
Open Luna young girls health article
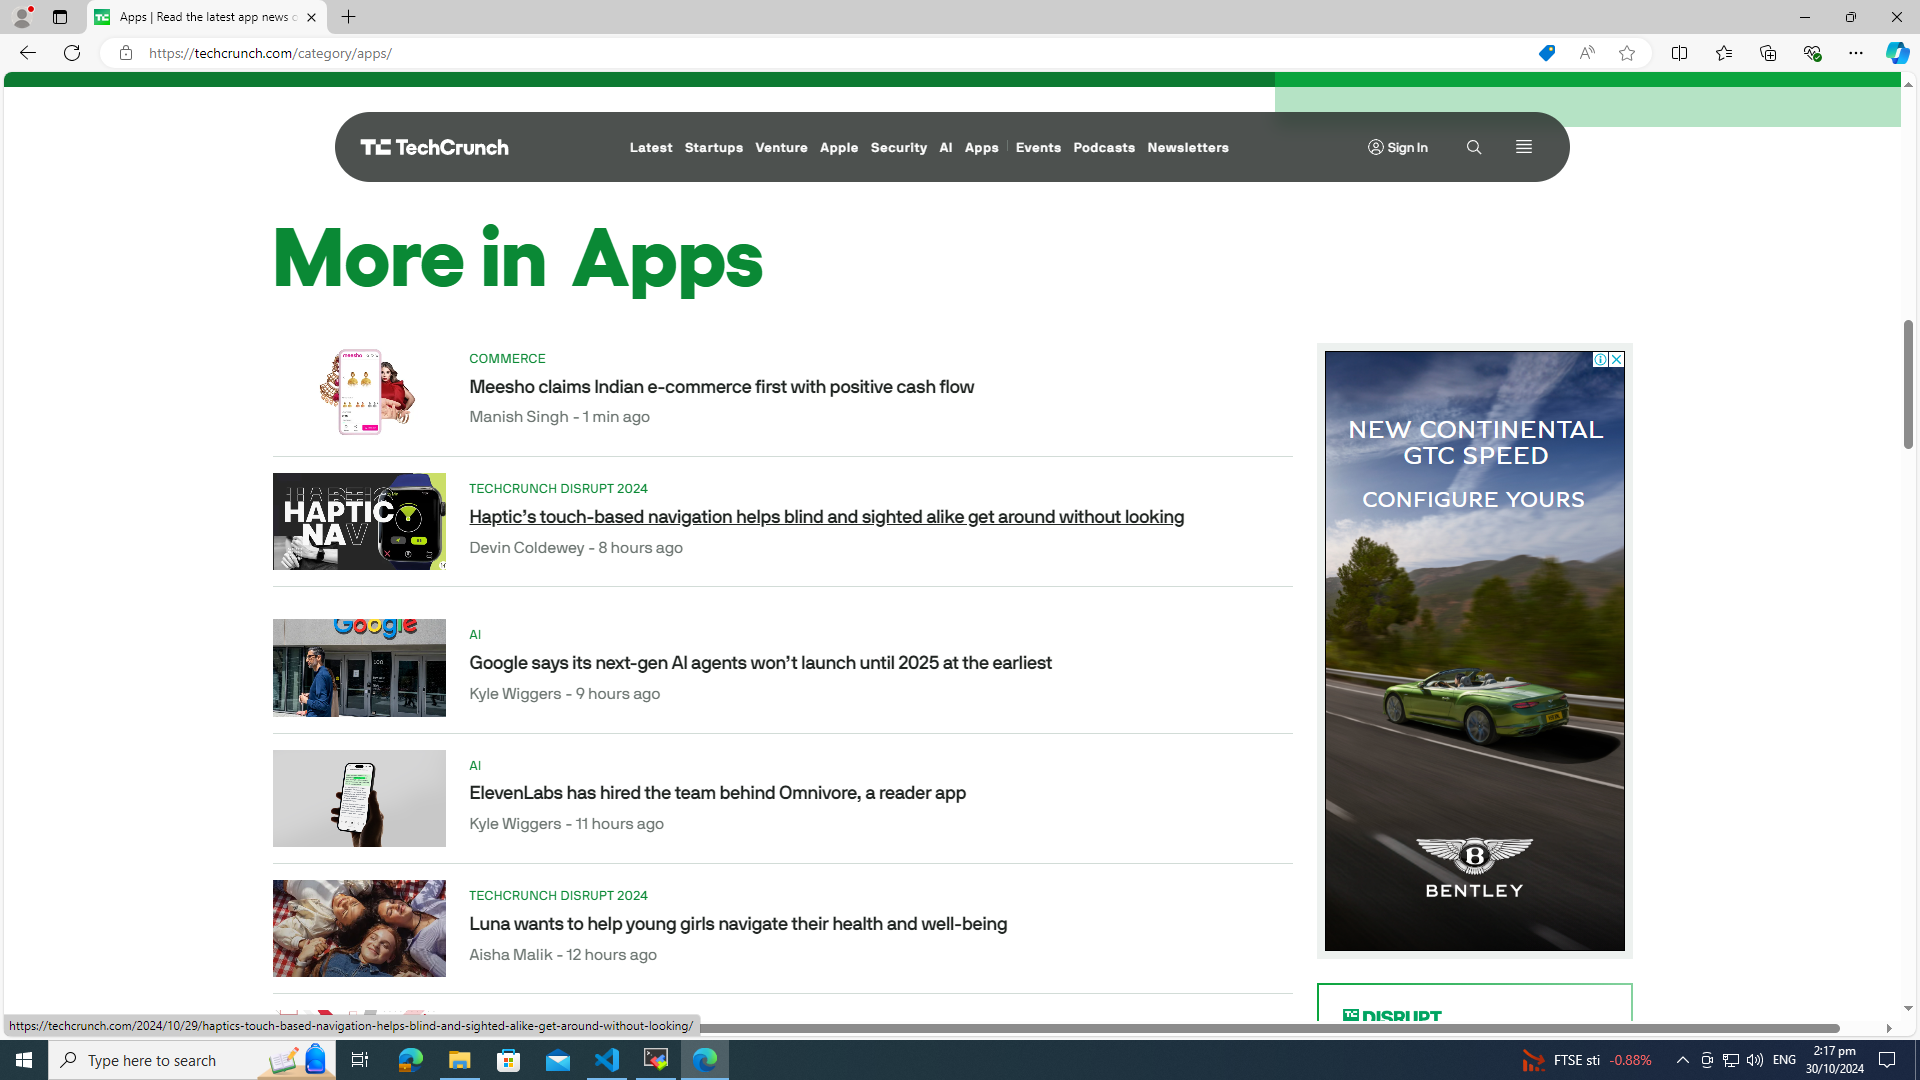[738, 924]
